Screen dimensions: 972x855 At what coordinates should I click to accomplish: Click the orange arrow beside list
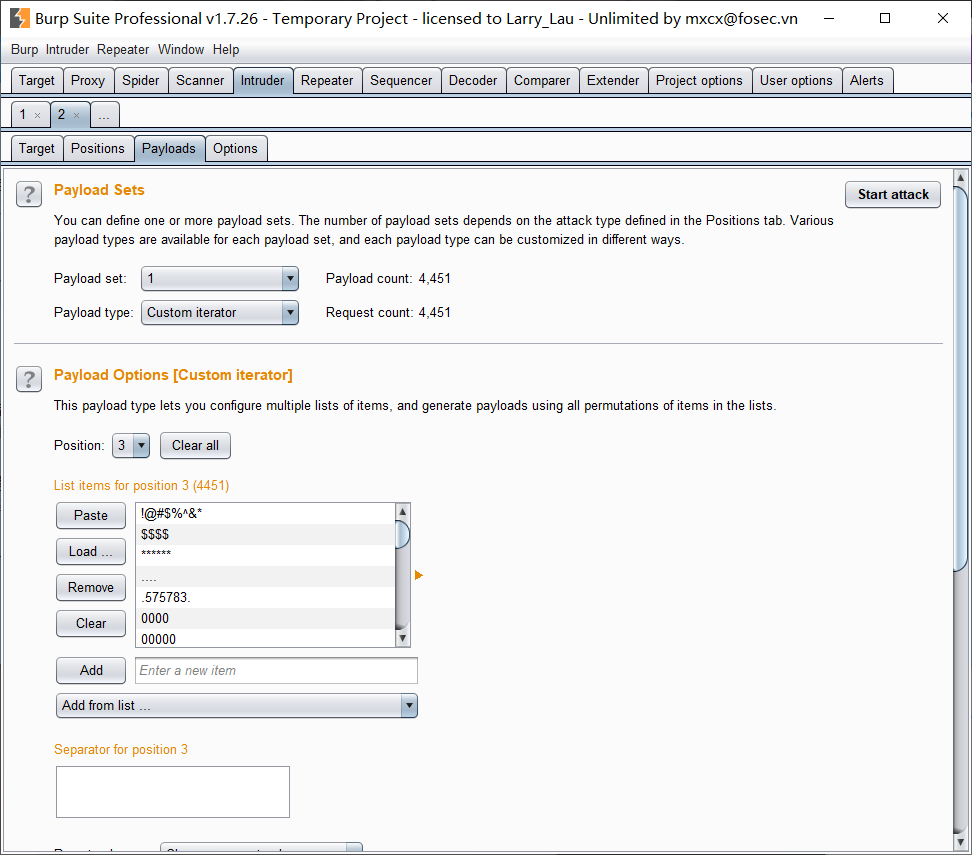[x=418, y=575]
